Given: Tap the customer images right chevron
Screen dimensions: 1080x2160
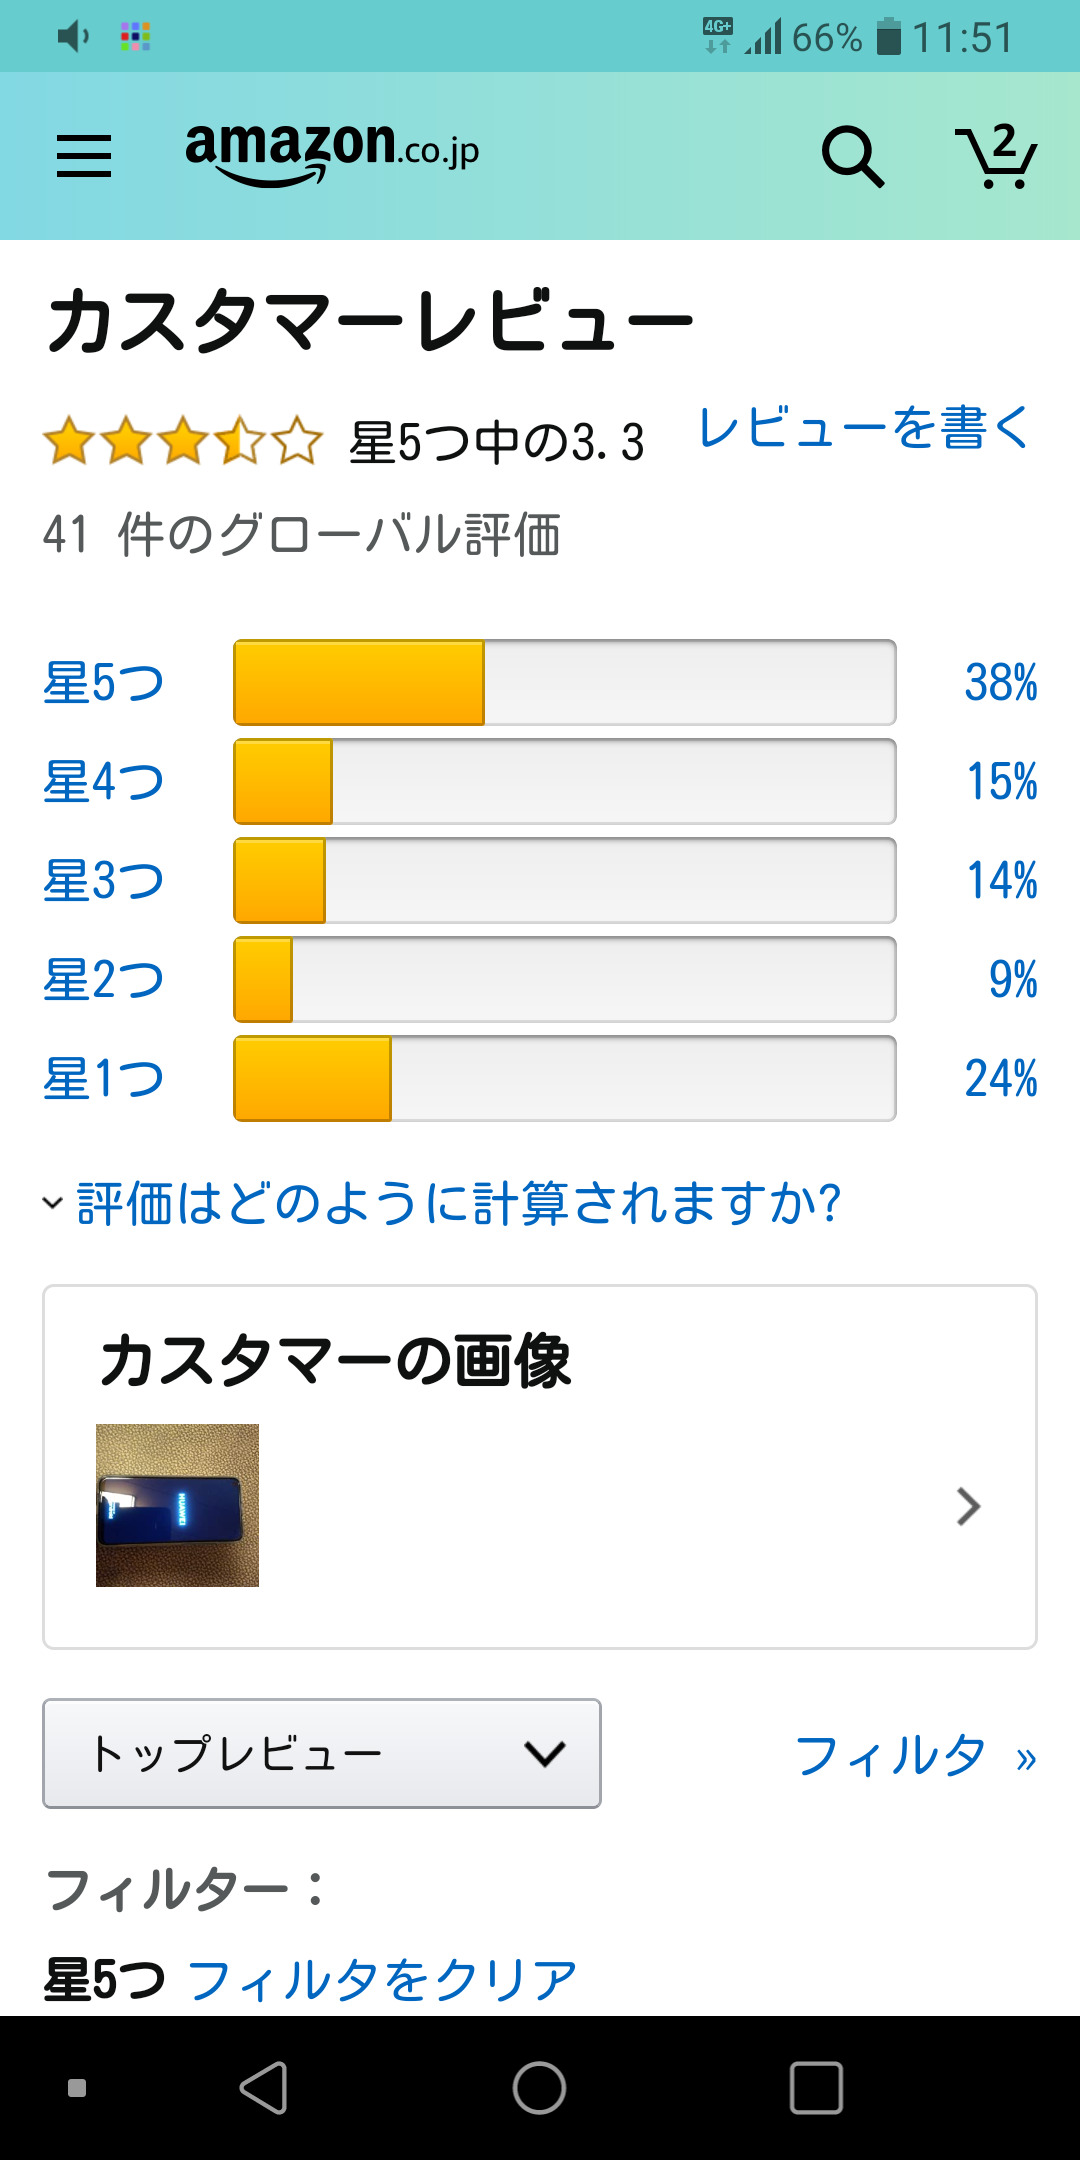Looking at the screenshot, I should pyautogui.click(x=968, y=1506).
